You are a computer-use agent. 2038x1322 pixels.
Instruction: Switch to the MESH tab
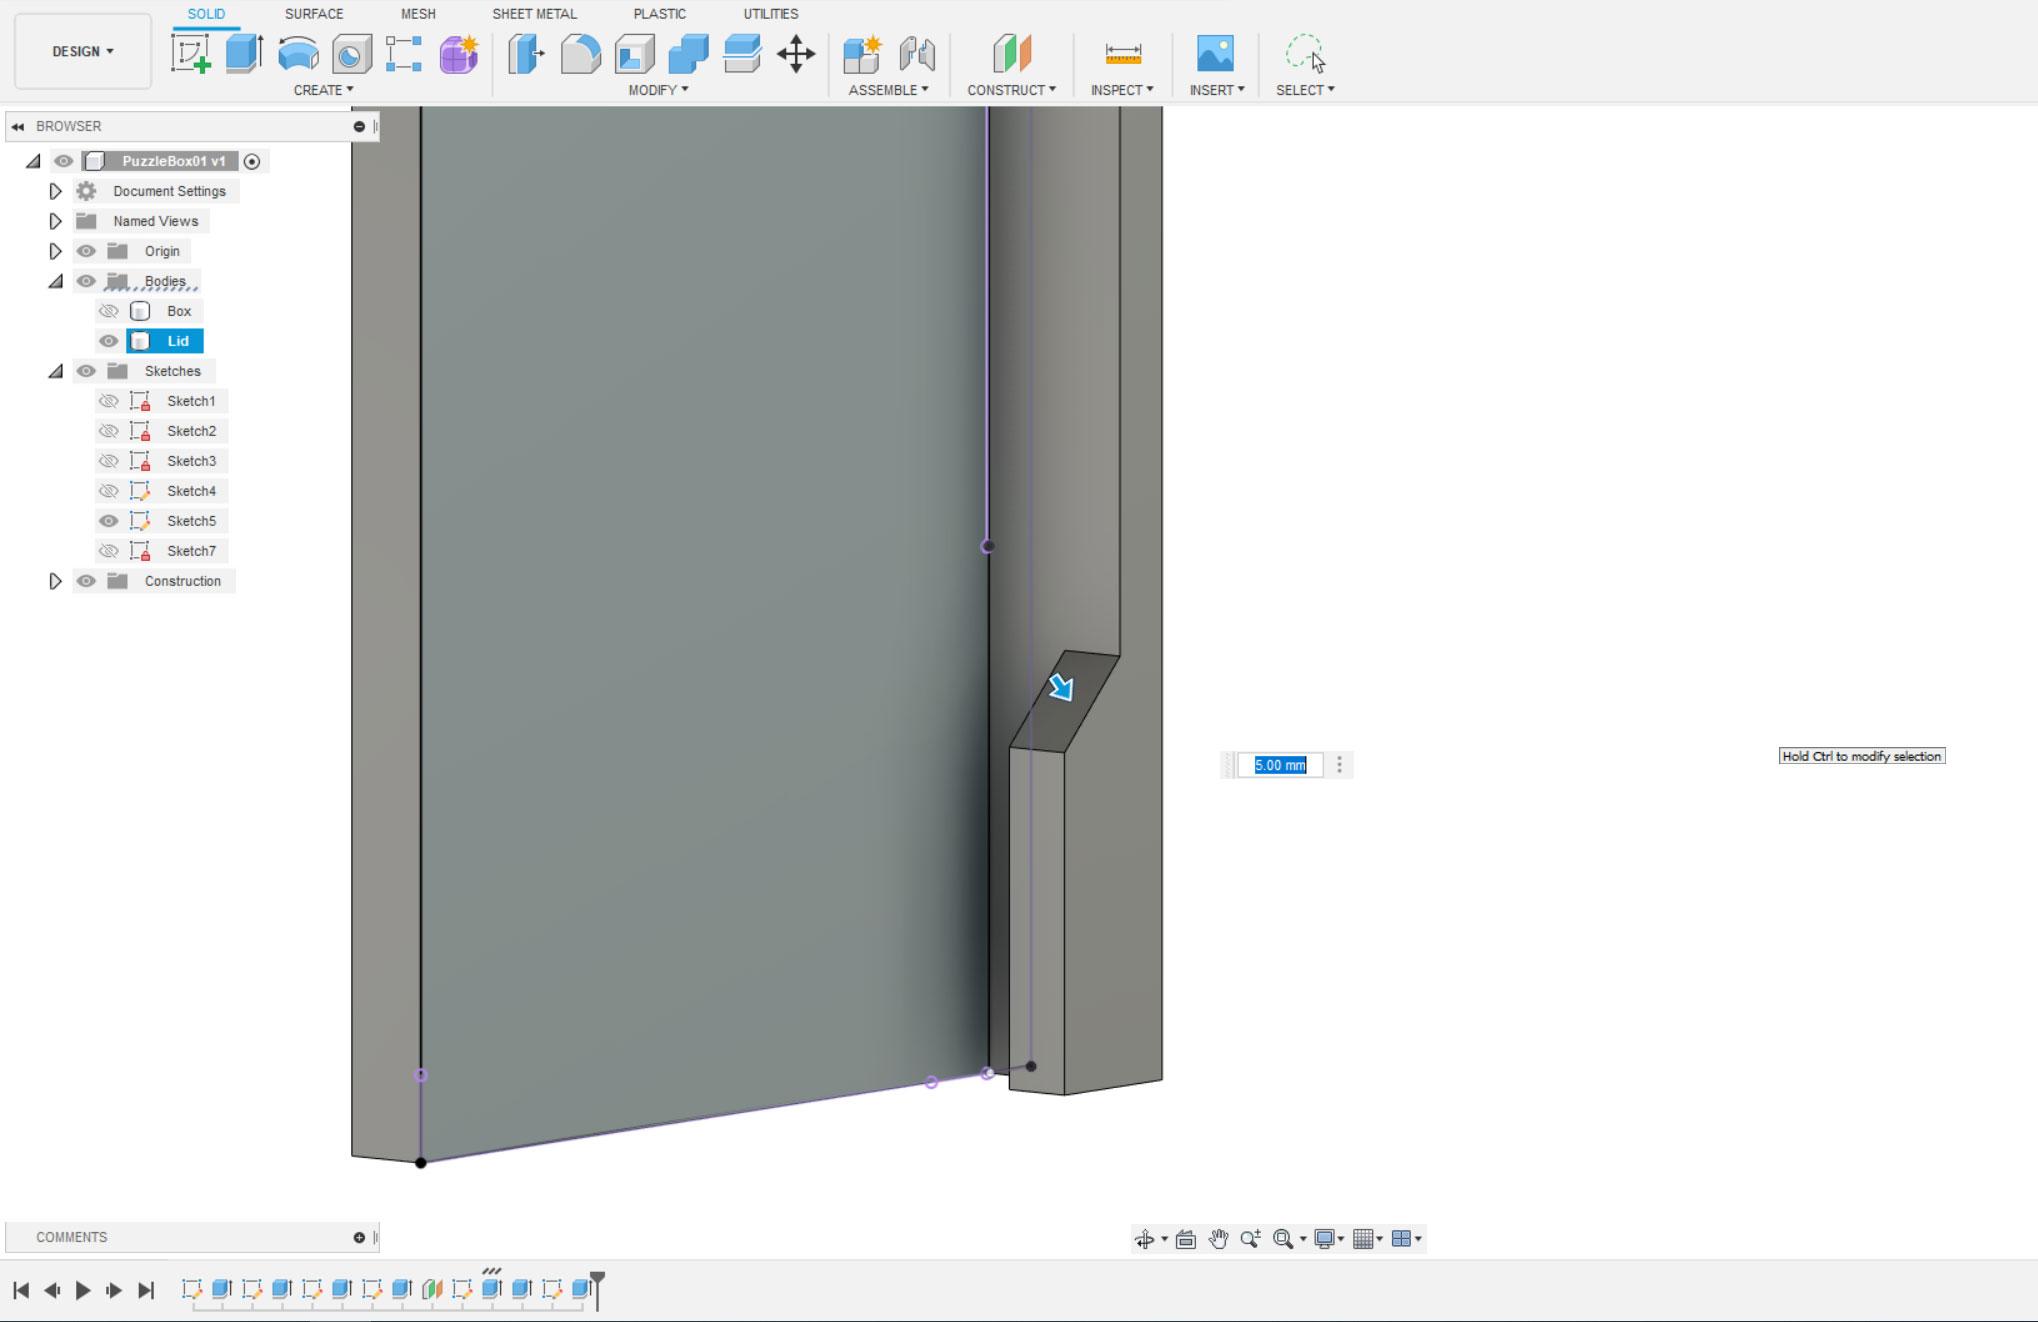418,14
